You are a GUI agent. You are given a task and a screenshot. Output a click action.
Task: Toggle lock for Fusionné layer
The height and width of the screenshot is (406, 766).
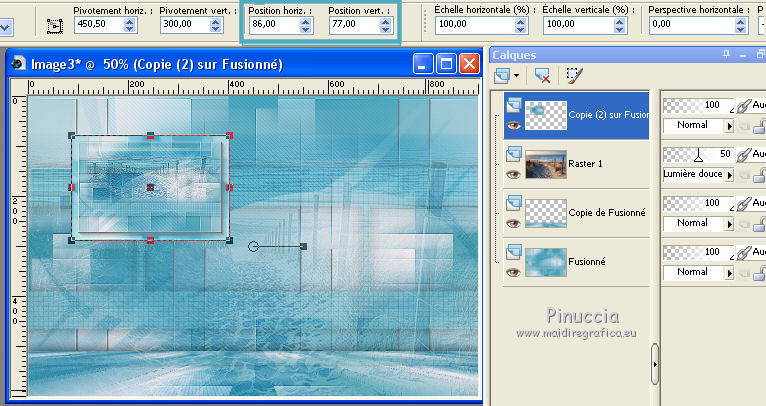pyautogui.click(x=759, y=274)
